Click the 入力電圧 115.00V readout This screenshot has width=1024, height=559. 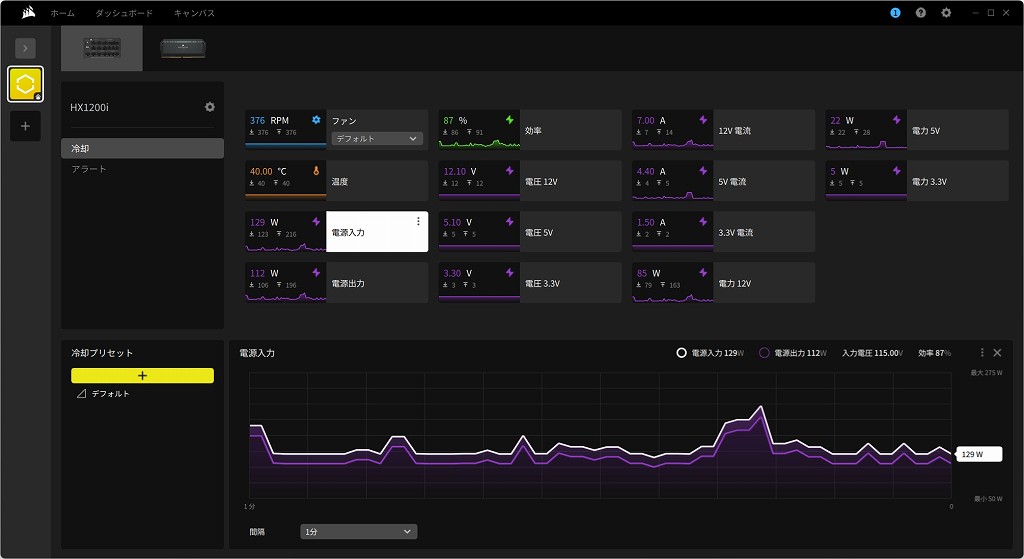pyautogui.click(x=872, y=353)
